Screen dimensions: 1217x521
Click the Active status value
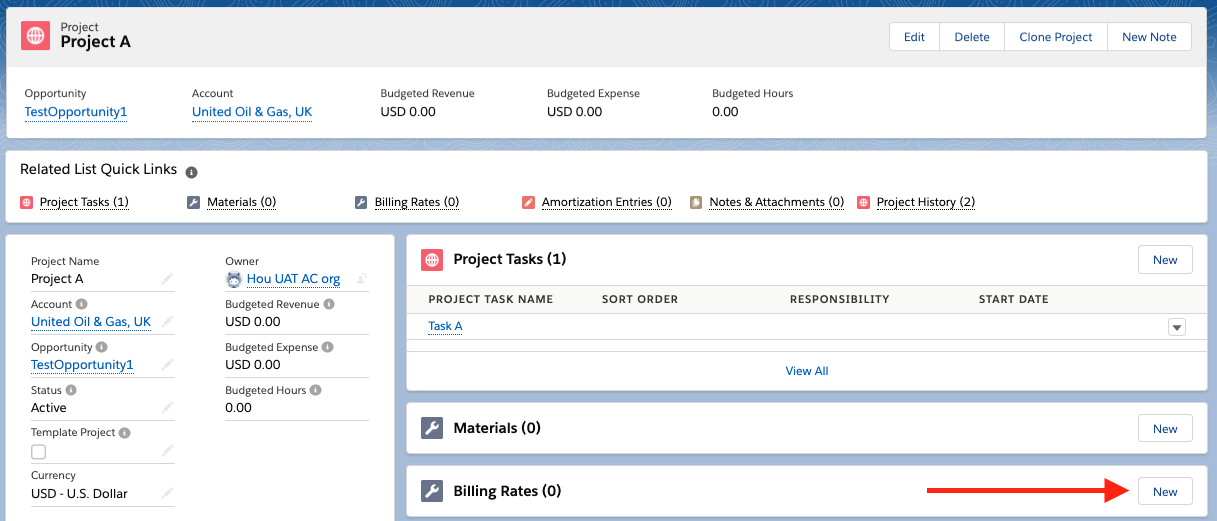pyautogui.click(x=49, y=408)
